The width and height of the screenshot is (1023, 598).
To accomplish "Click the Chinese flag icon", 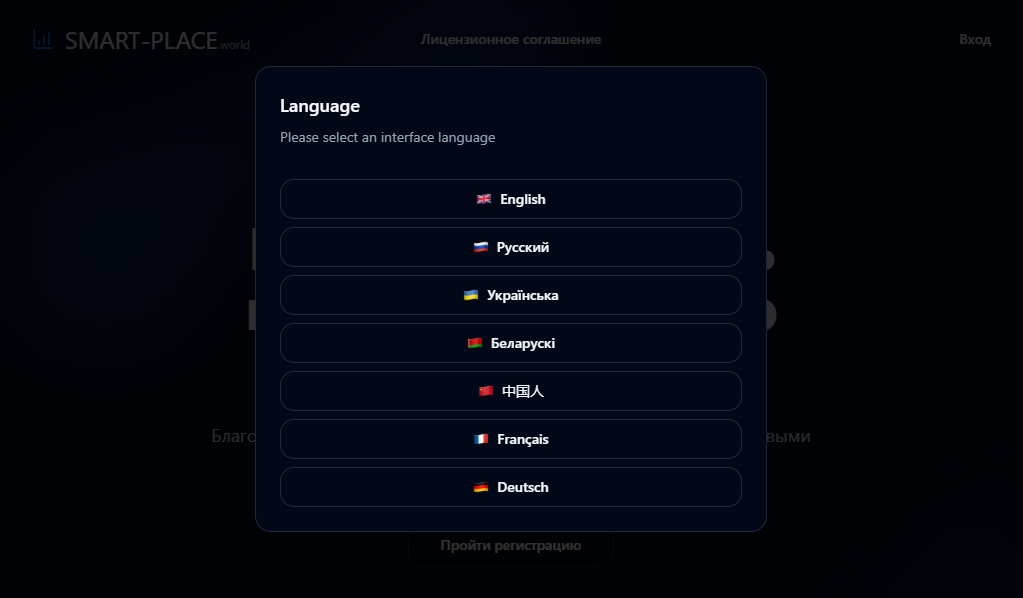I will (x=486, y=391).
